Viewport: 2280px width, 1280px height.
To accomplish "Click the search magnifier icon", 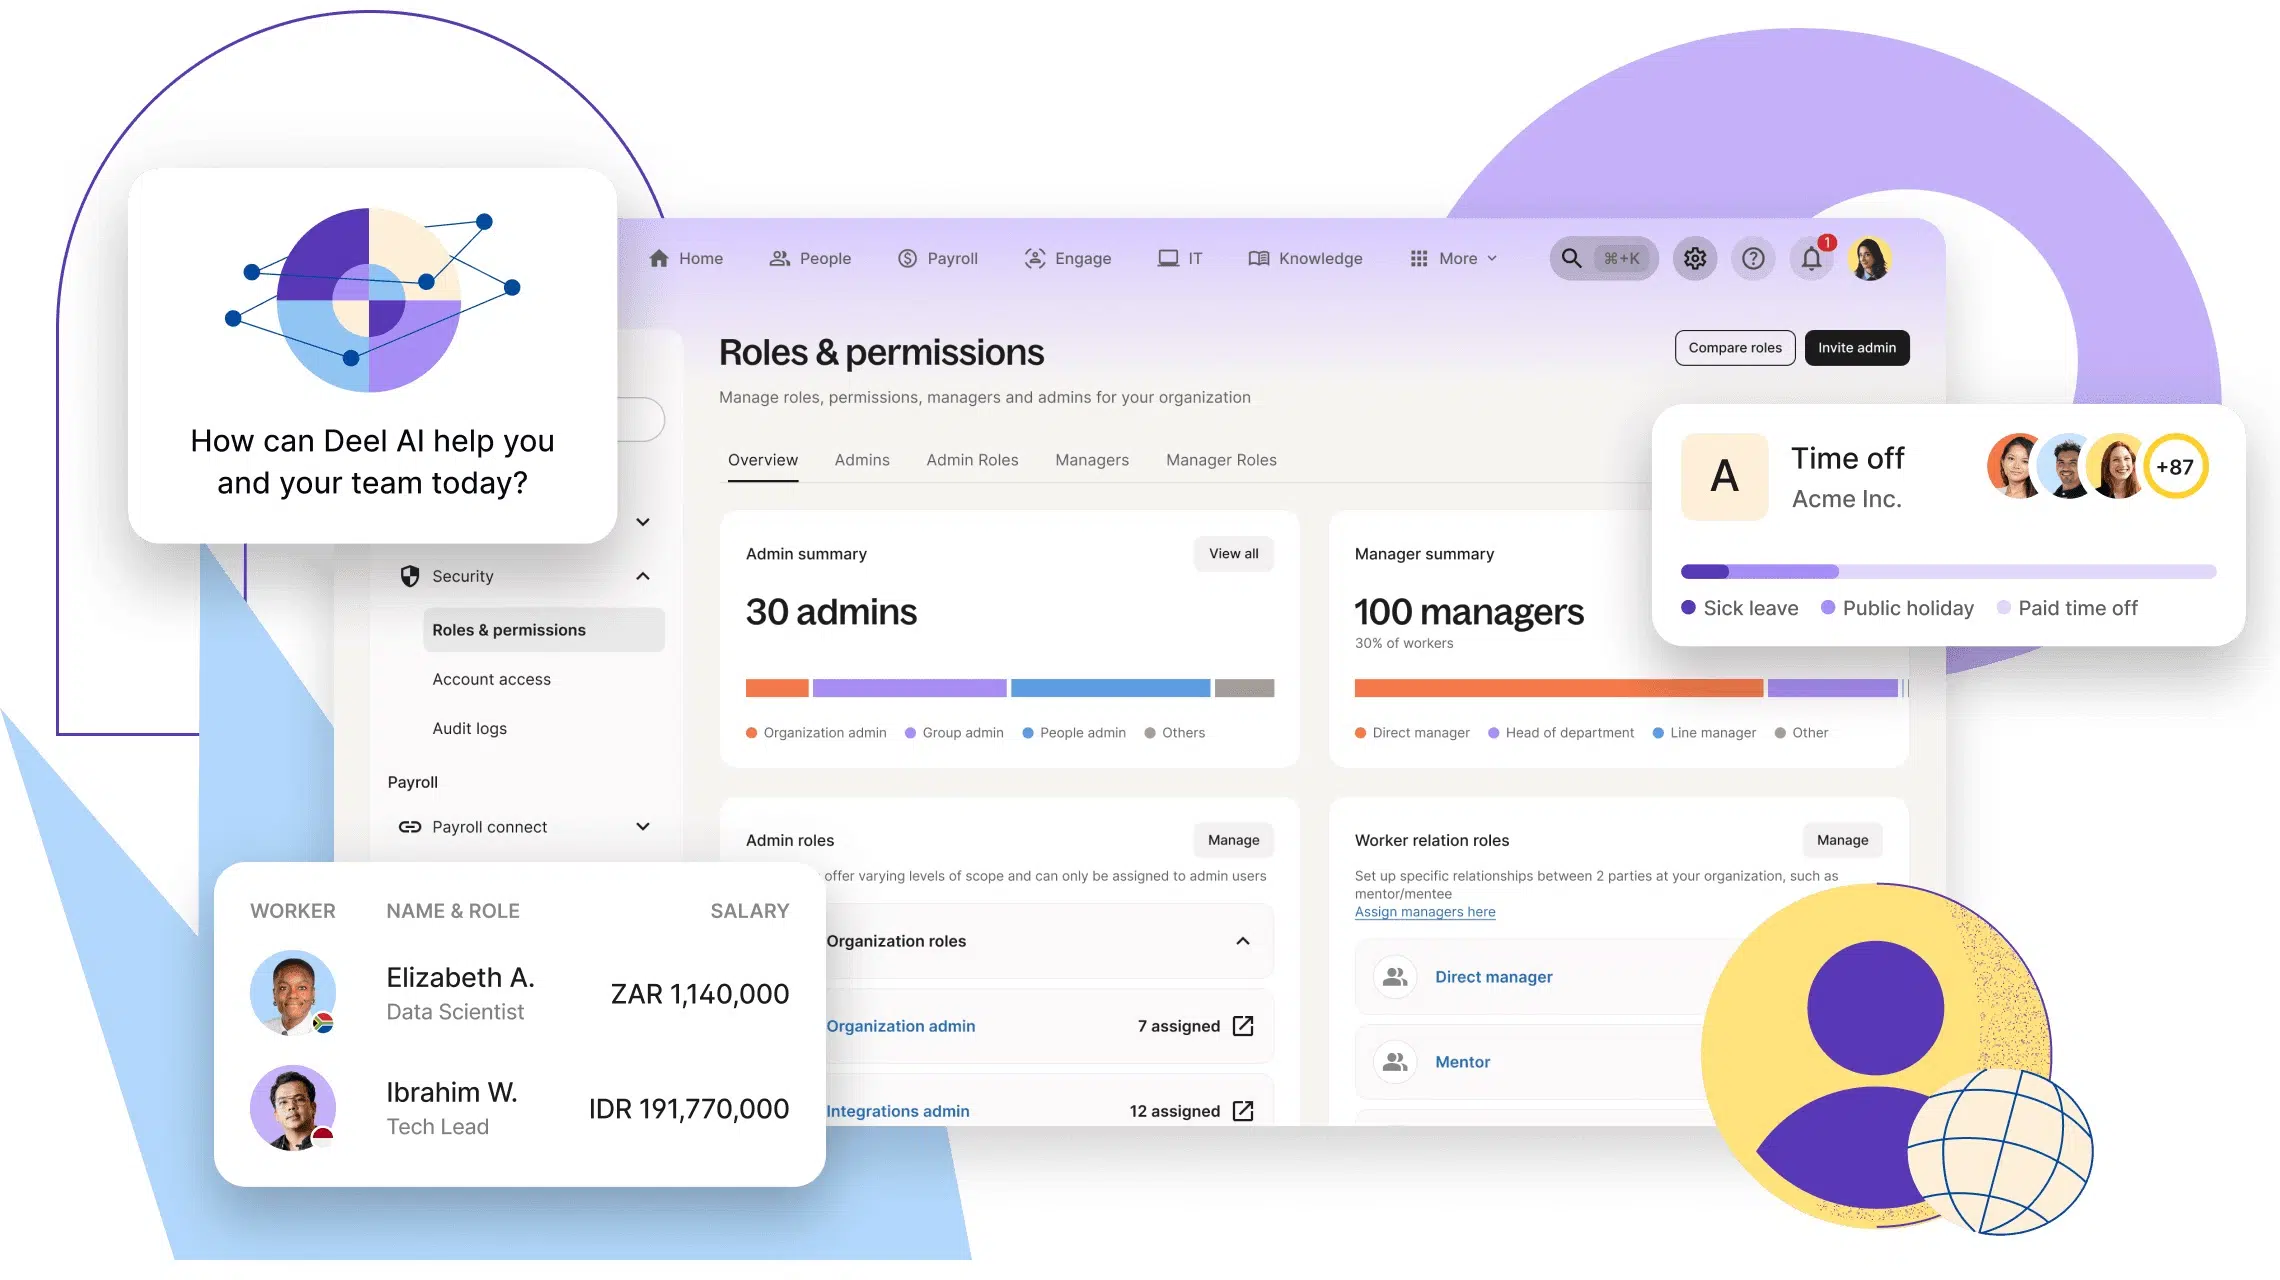I will [x=1571, y=259].
